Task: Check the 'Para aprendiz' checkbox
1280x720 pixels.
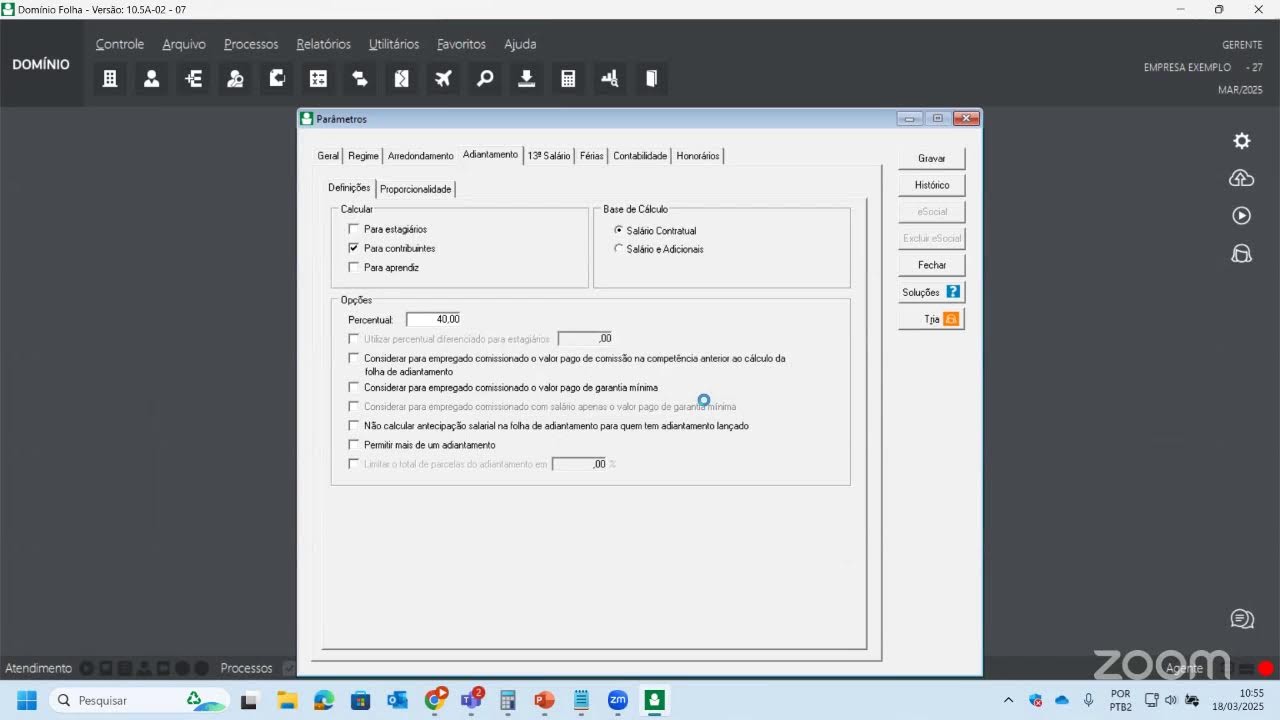Action: 353,267
